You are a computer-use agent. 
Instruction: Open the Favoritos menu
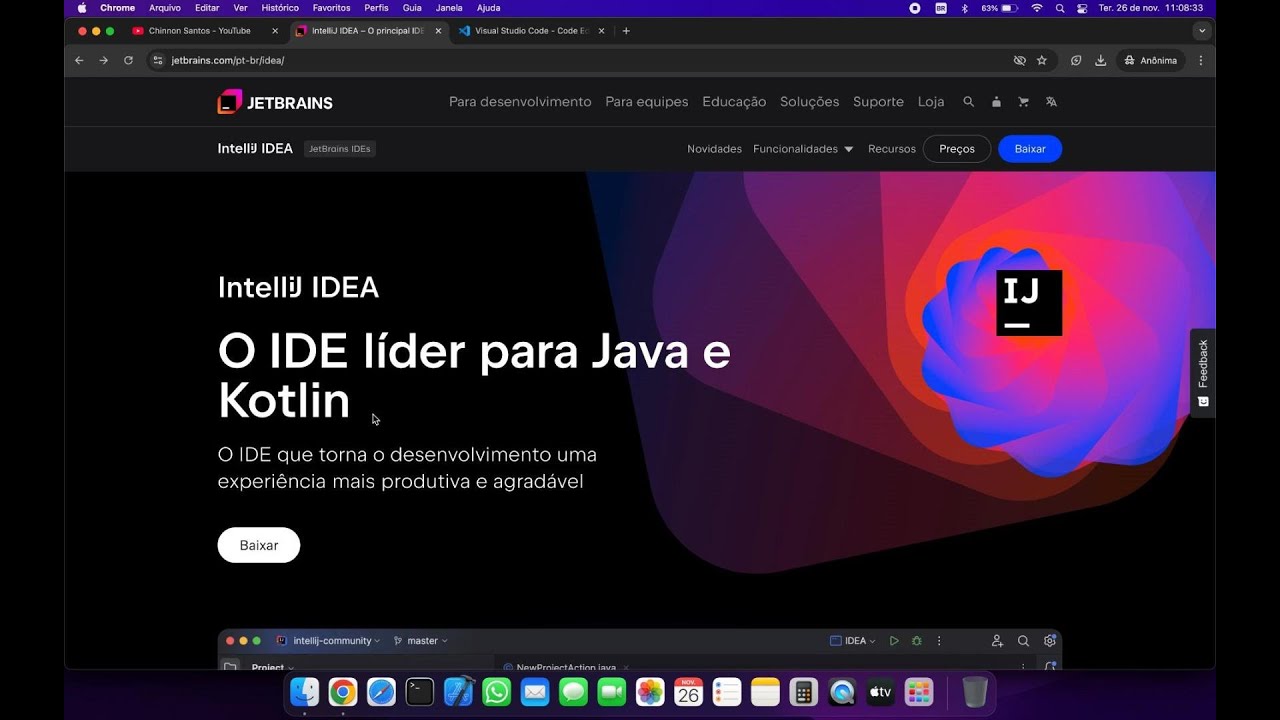click(331, 8)
